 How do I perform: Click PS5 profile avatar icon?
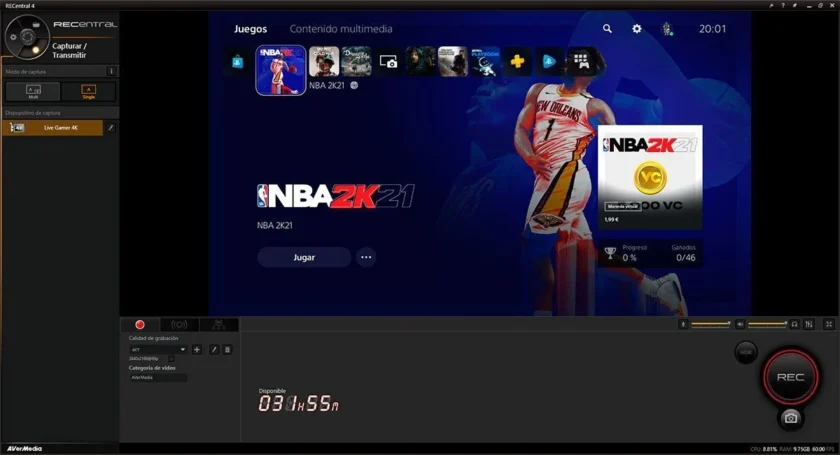667,29
